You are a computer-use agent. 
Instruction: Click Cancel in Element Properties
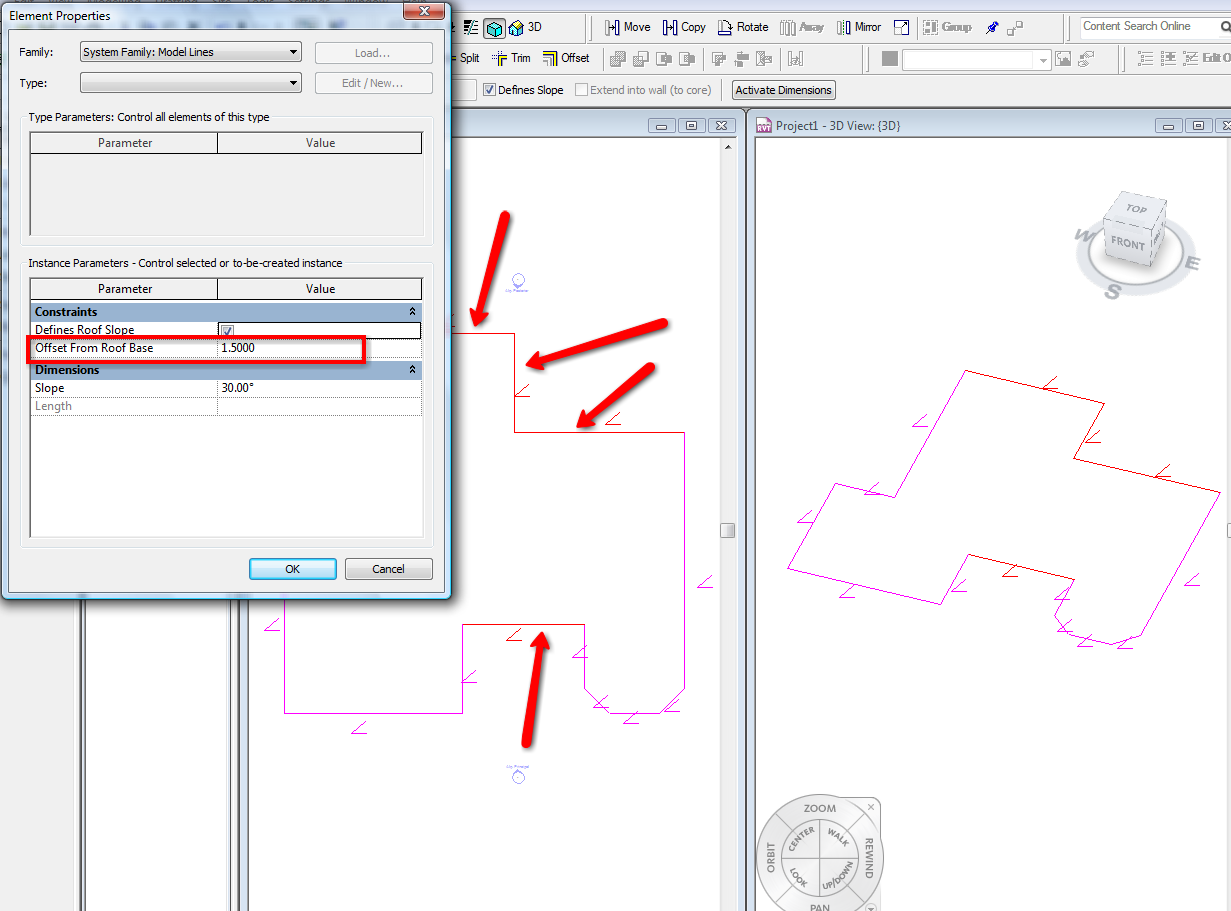coord(388,569)
